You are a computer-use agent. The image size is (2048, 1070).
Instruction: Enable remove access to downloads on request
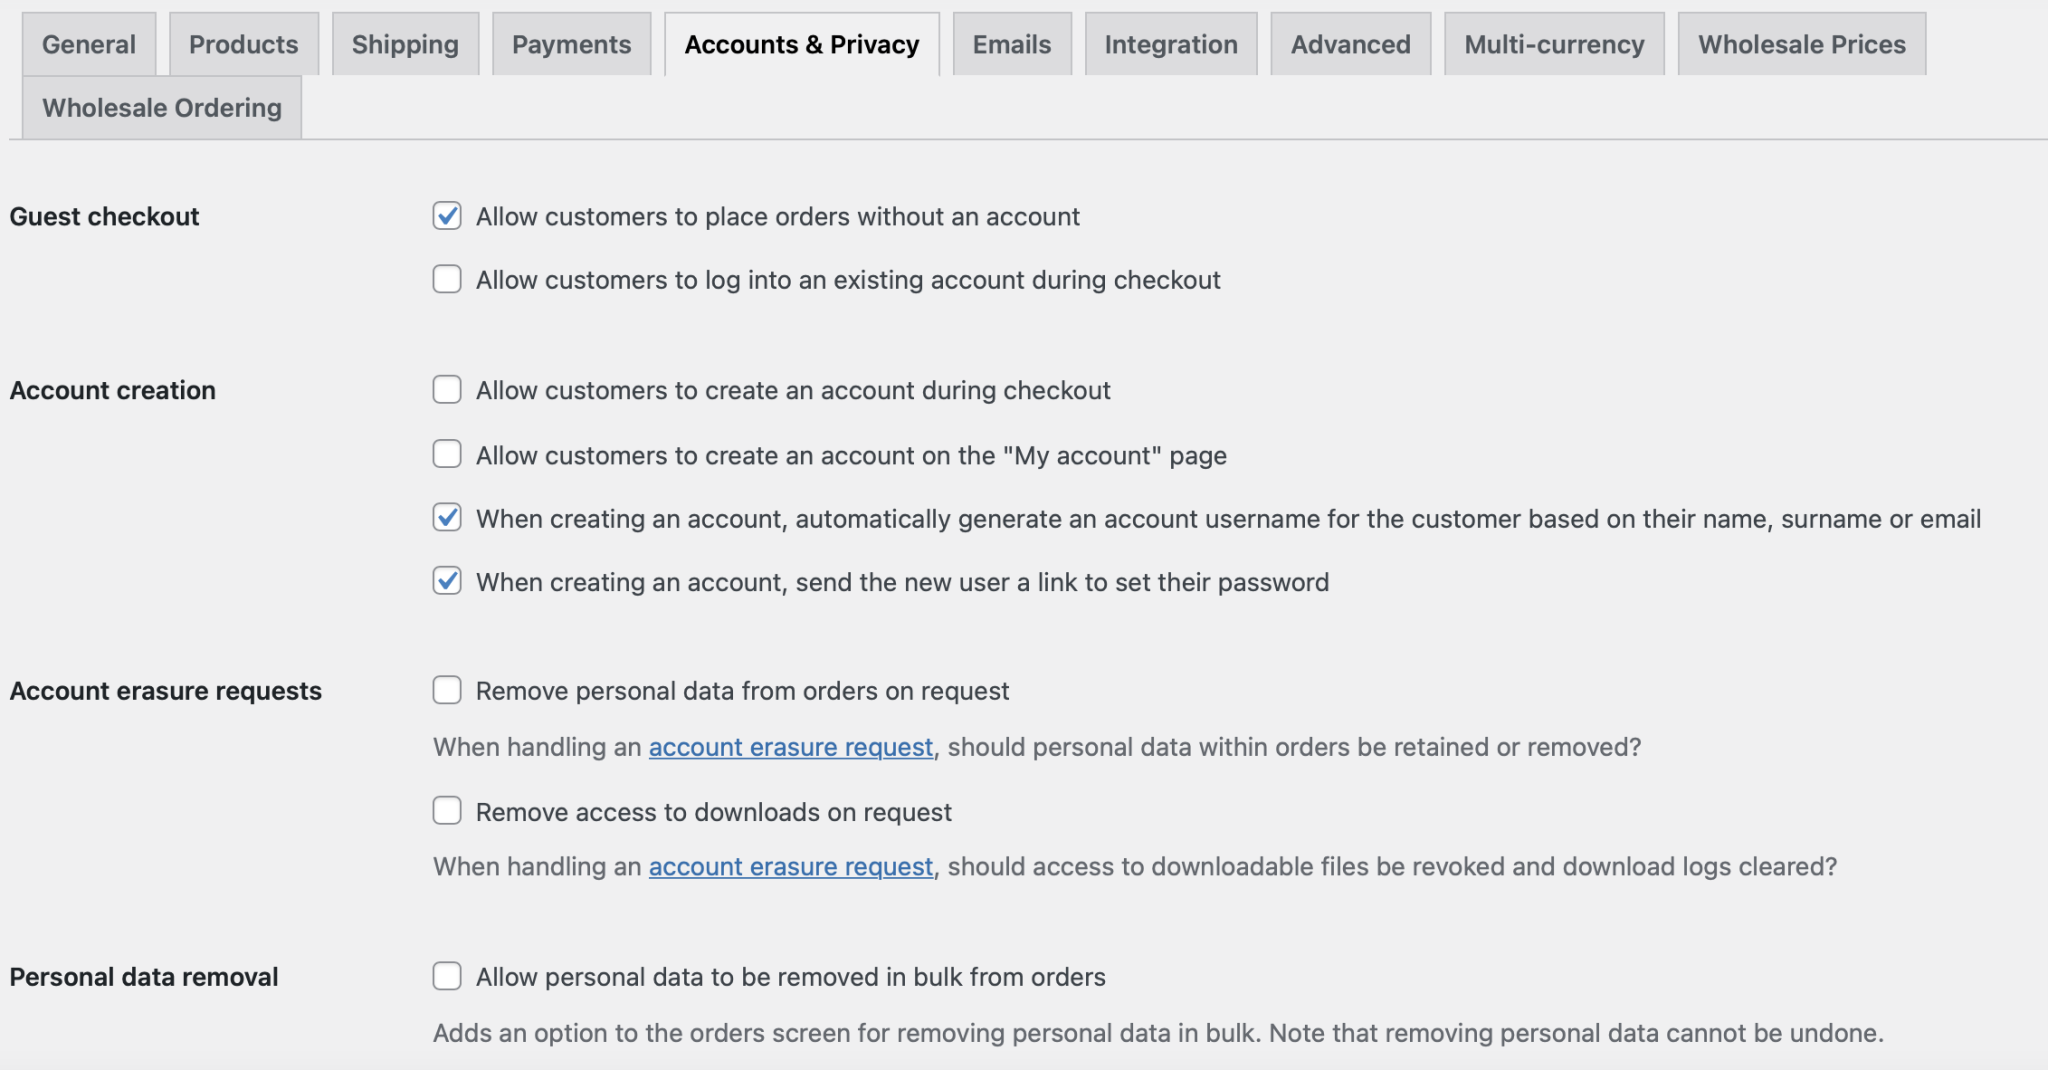447,811
